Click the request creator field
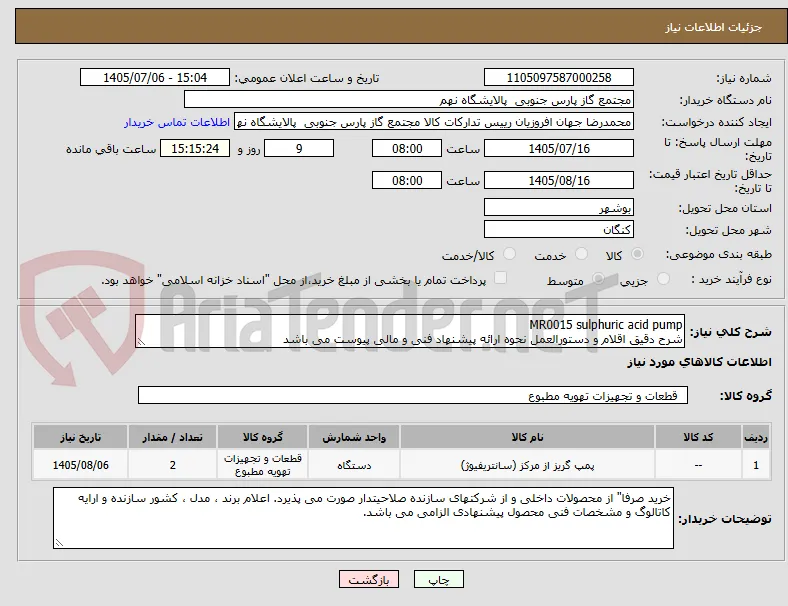 click(434, 122)
